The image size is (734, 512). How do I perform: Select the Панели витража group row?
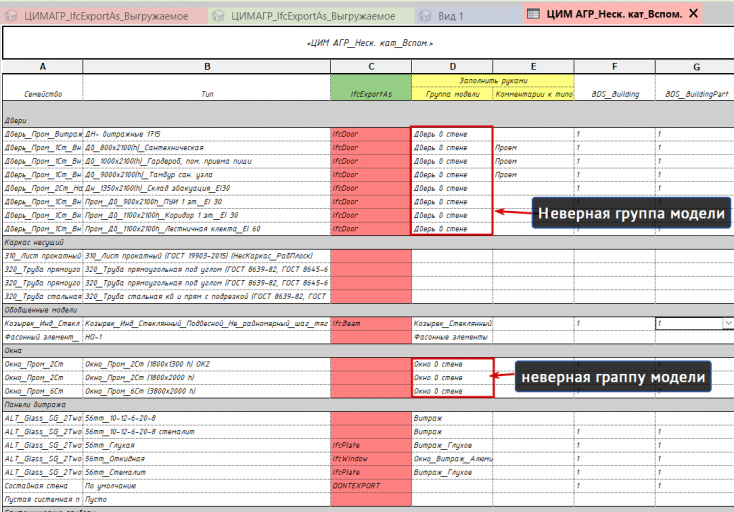368,405
